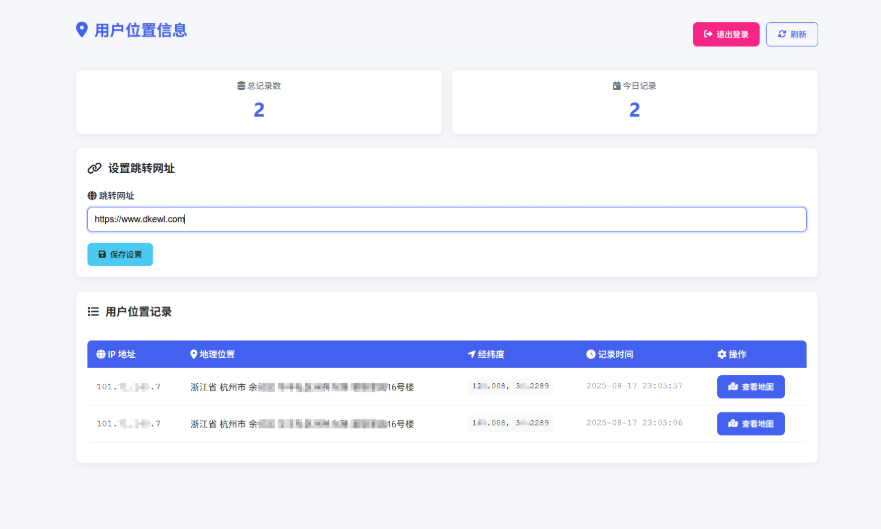Click the 退出登录 logout button

point(726,34)
